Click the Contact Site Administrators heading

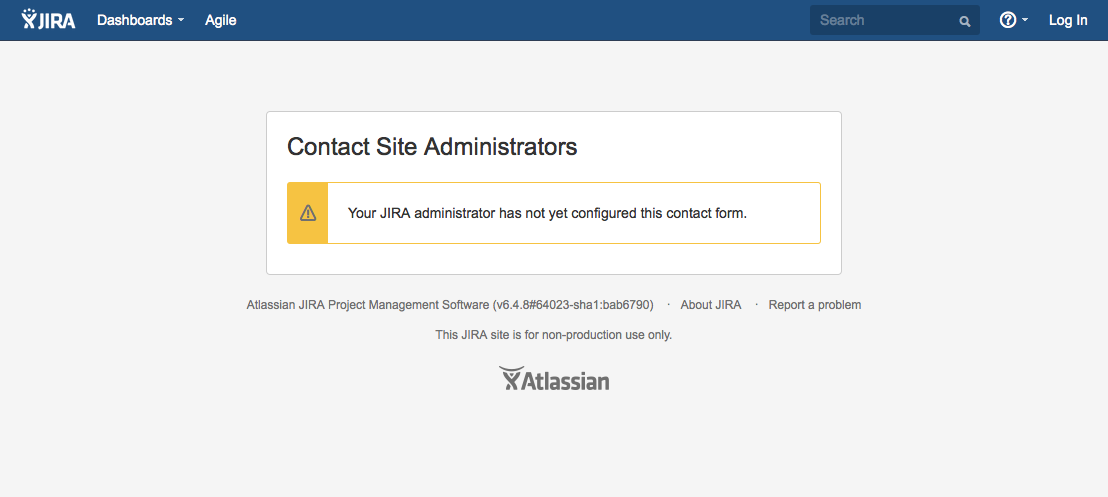click(x=432, y=146)
